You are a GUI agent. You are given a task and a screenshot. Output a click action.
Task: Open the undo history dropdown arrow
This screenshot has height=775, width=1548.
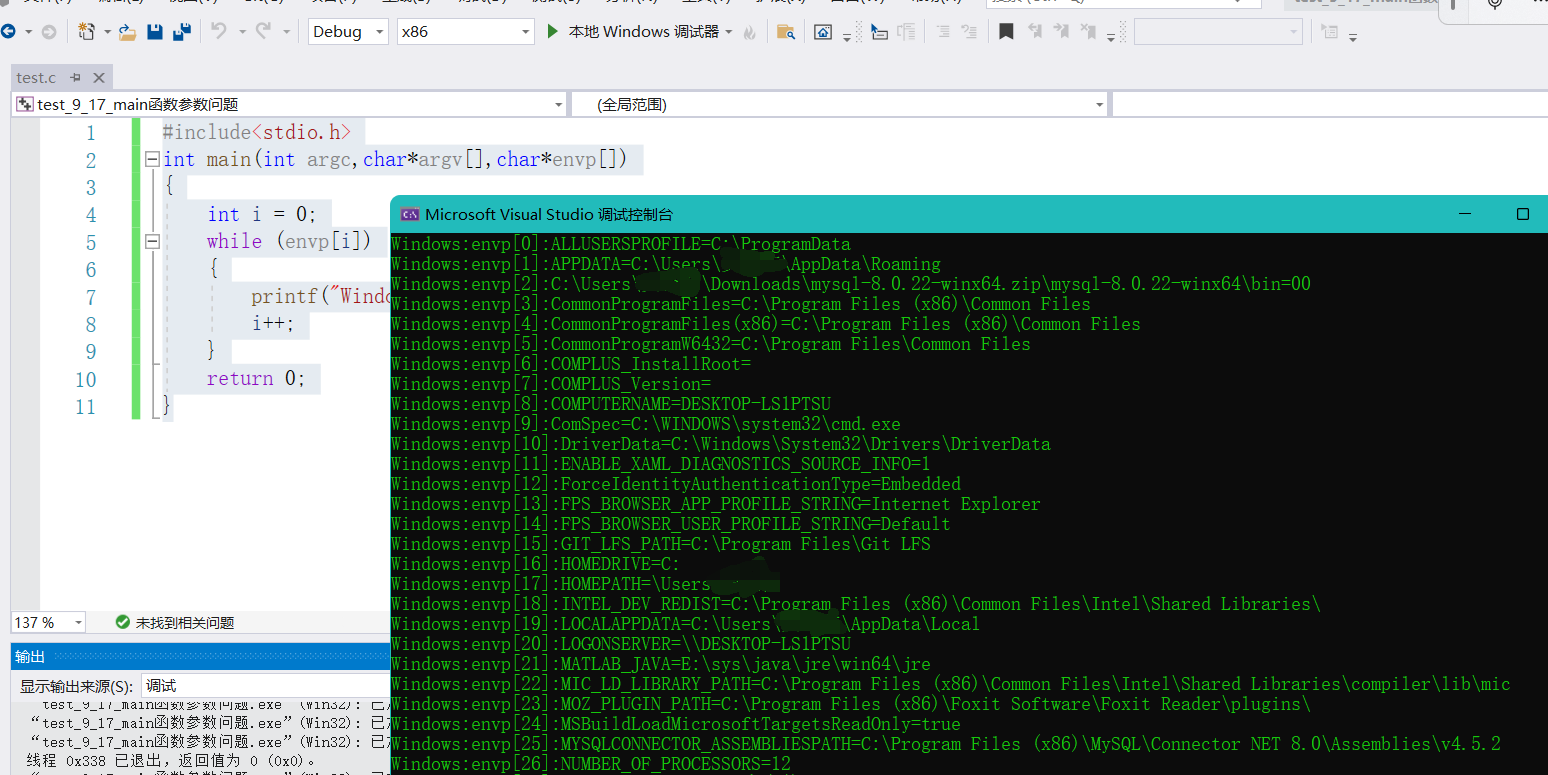(241, 32)
